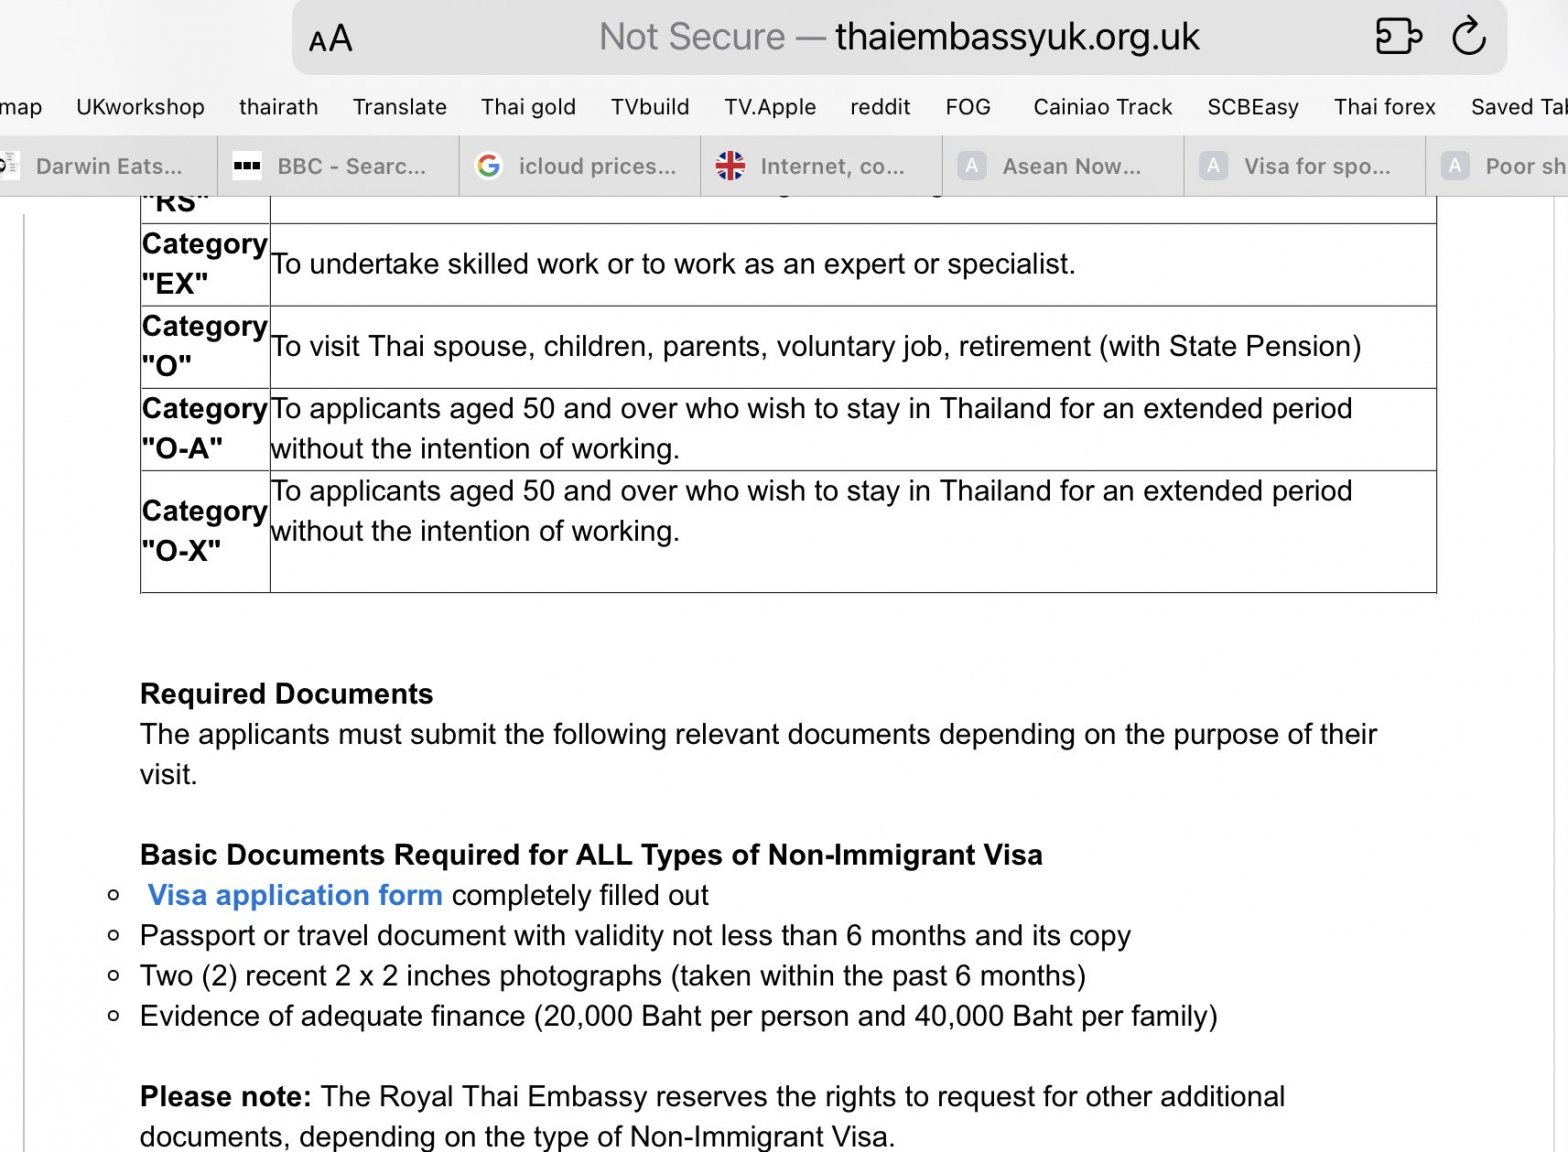This screenshot has width=1568, height=1152.
Task: Open the SCBEasy bookmark
Action: coord(1252,107)
